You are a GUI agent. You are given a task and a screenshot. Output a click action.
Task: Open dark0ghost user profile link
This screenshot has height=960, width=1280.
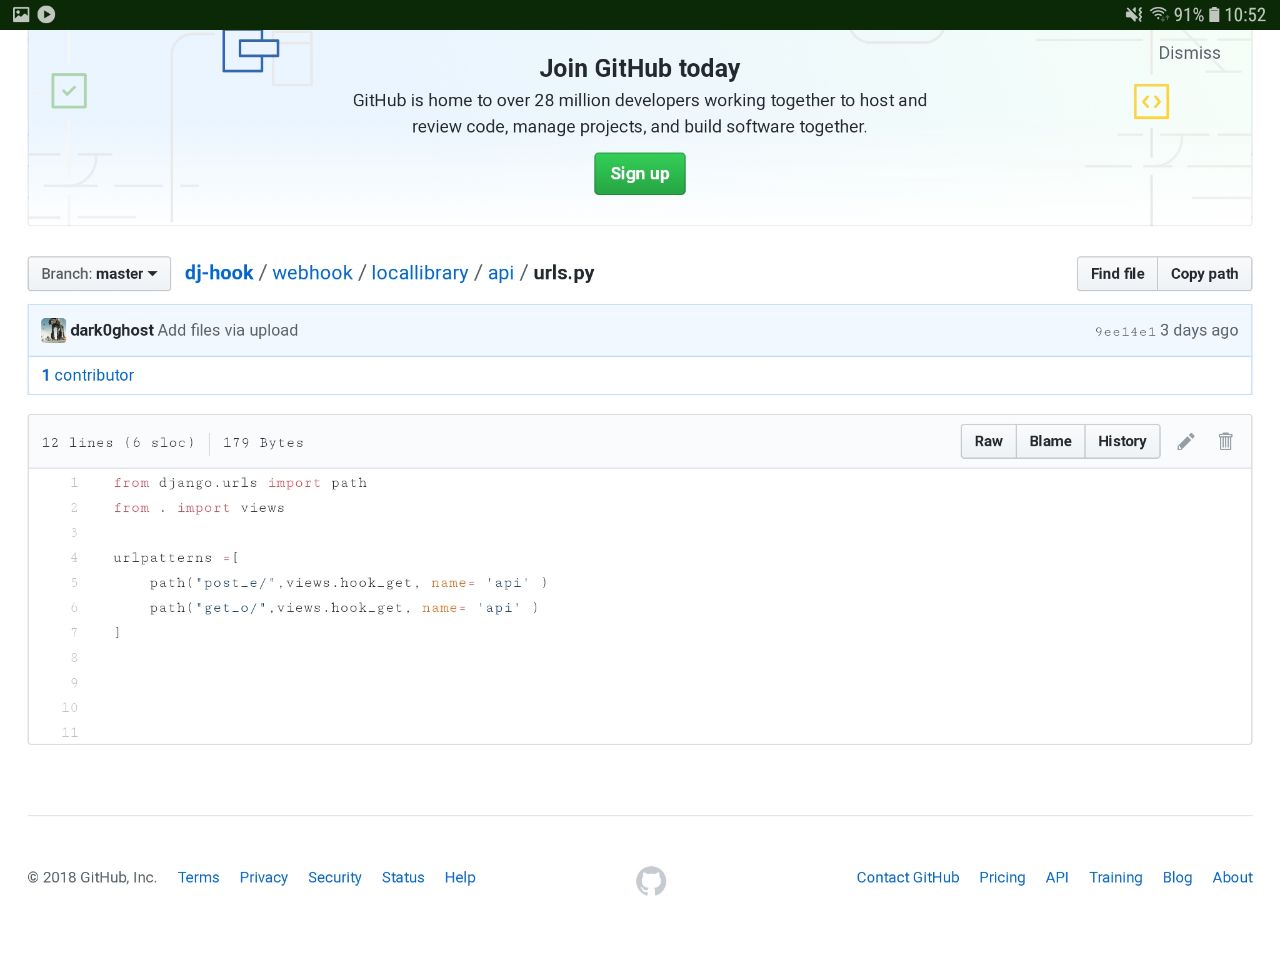click(112, 330)
